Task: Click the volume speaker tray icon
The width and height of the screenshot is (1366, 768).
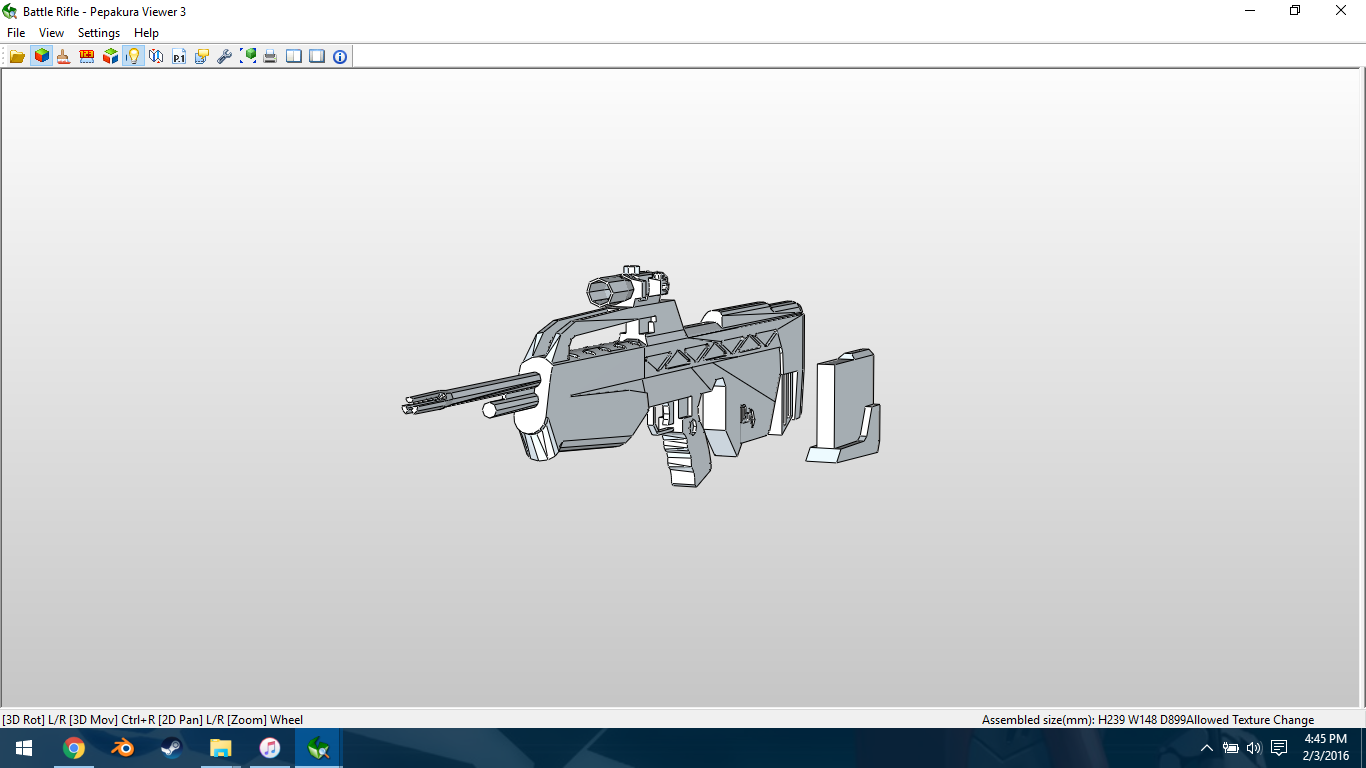Action: [1254, 748]
